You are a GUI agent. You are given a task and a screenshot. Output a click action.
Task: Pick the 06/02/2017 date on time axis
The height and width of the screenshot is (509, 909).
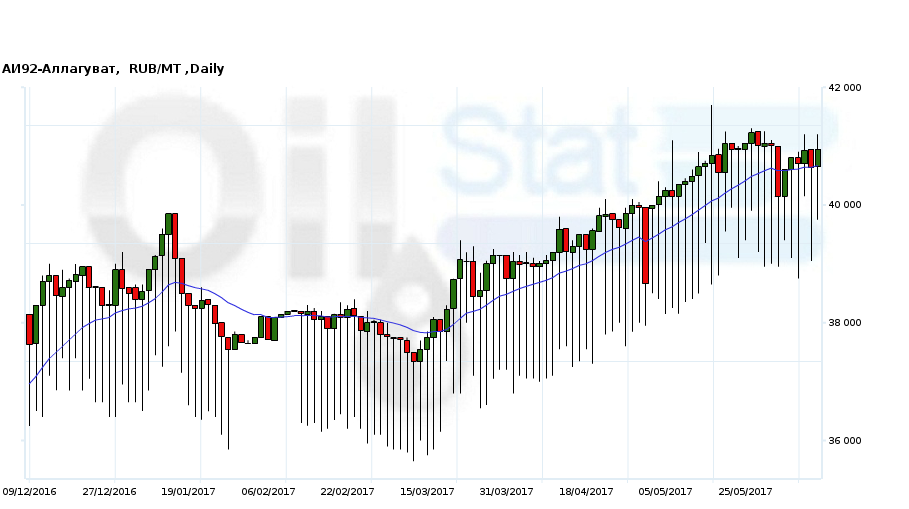click(x=268, y=491)
